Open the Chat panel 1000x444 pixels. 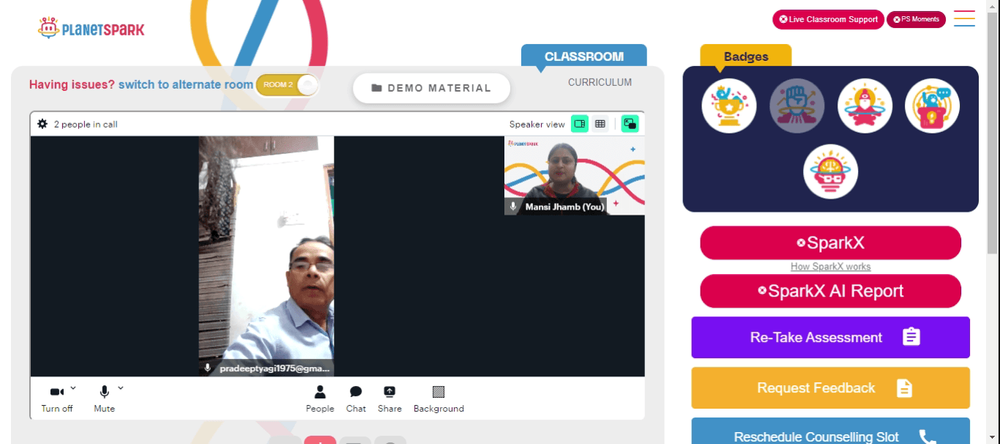point(356,399)
